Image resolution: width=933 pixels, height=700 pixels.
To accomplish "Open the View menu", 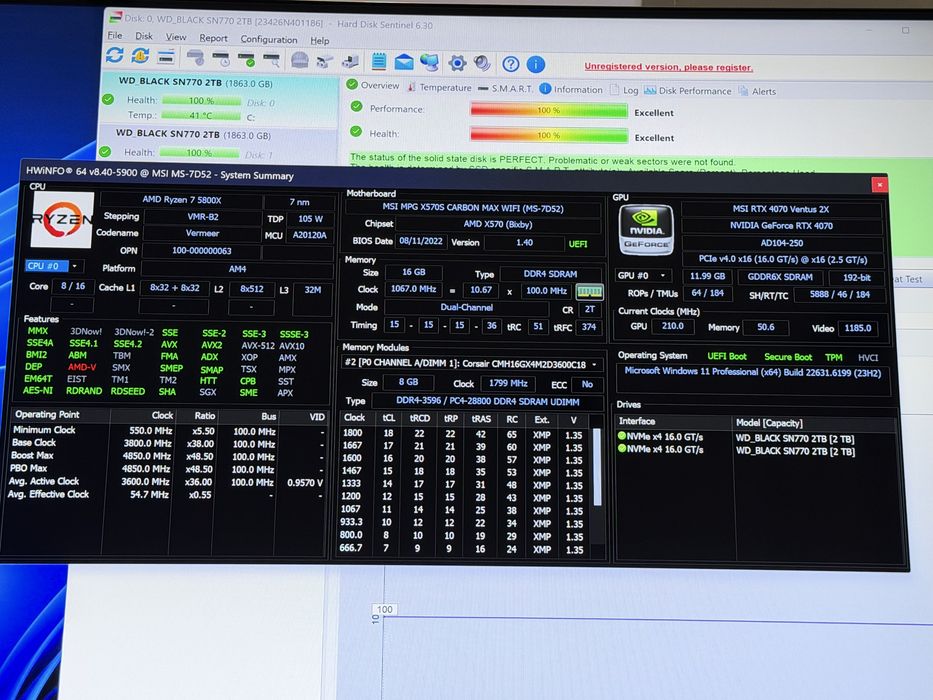I will tap(176, 37).
